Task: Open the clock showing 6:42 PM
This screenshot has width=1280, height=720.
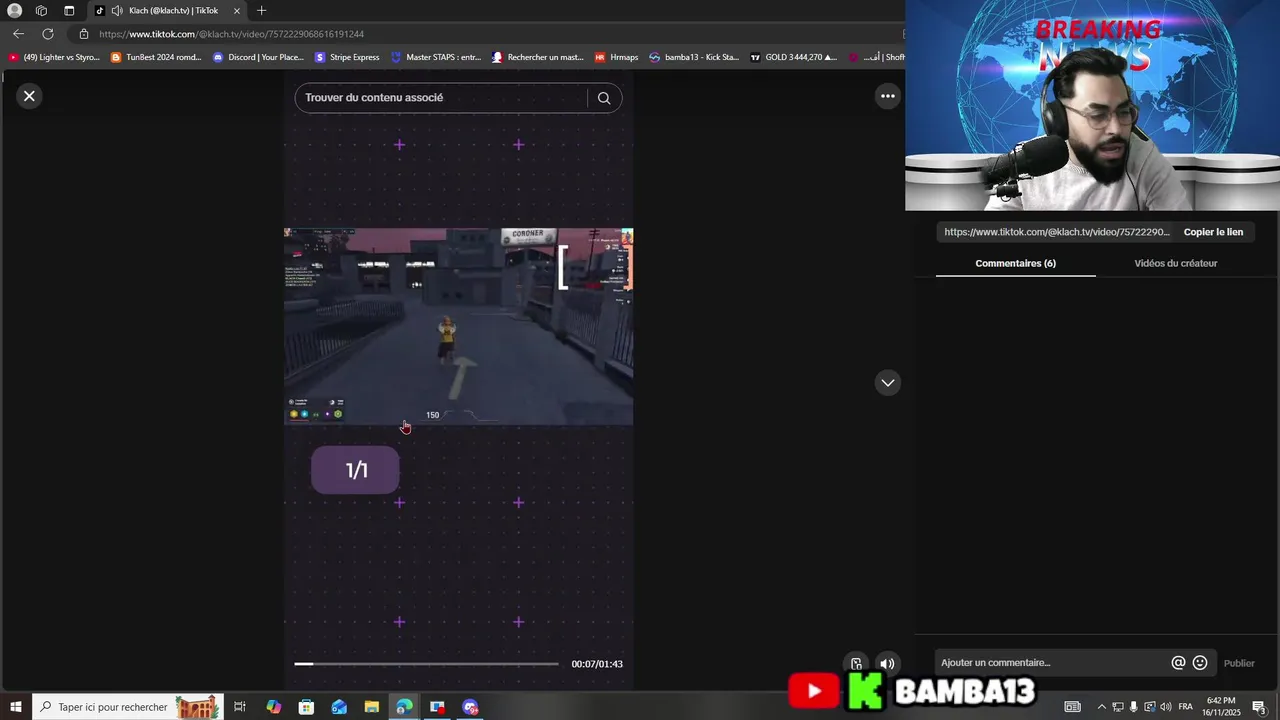Action: coord(1221,707)
